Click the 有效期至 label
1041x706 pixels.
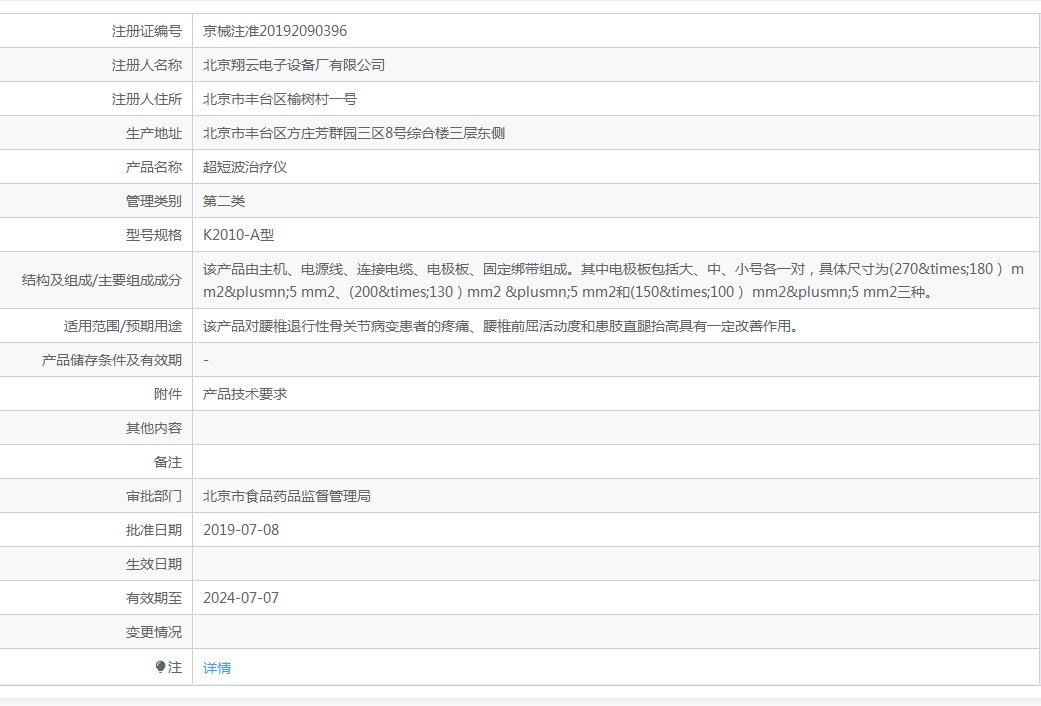[x=154, y=598]
